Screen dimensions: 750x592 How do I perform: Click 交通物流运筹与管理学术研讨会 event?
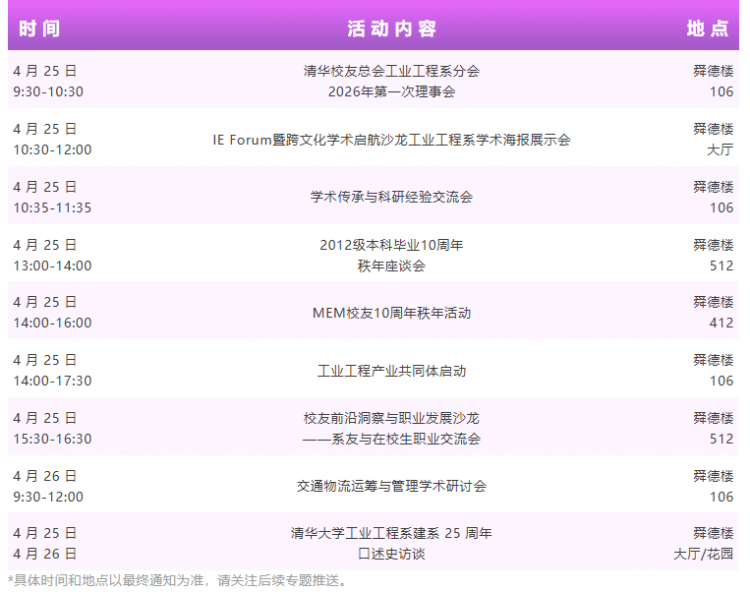(392, 486)
